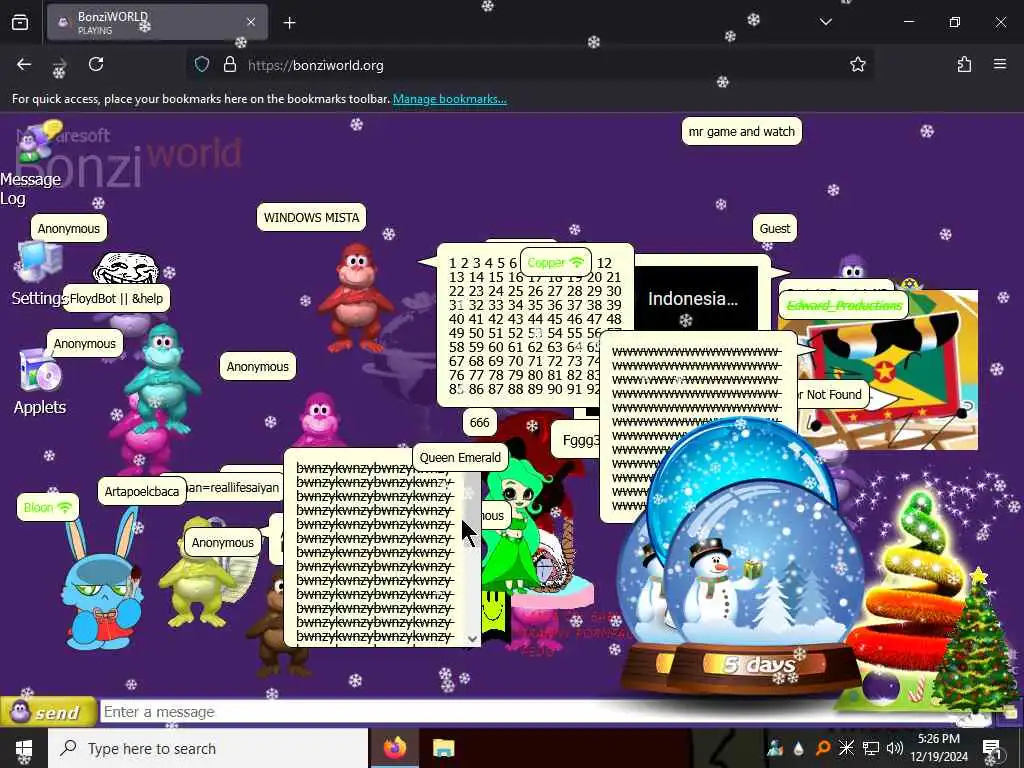The height and width of the screenshot is (768, 1024).
Task: Open the volume speaker tray icon
Action: click(x=895, y=748)
